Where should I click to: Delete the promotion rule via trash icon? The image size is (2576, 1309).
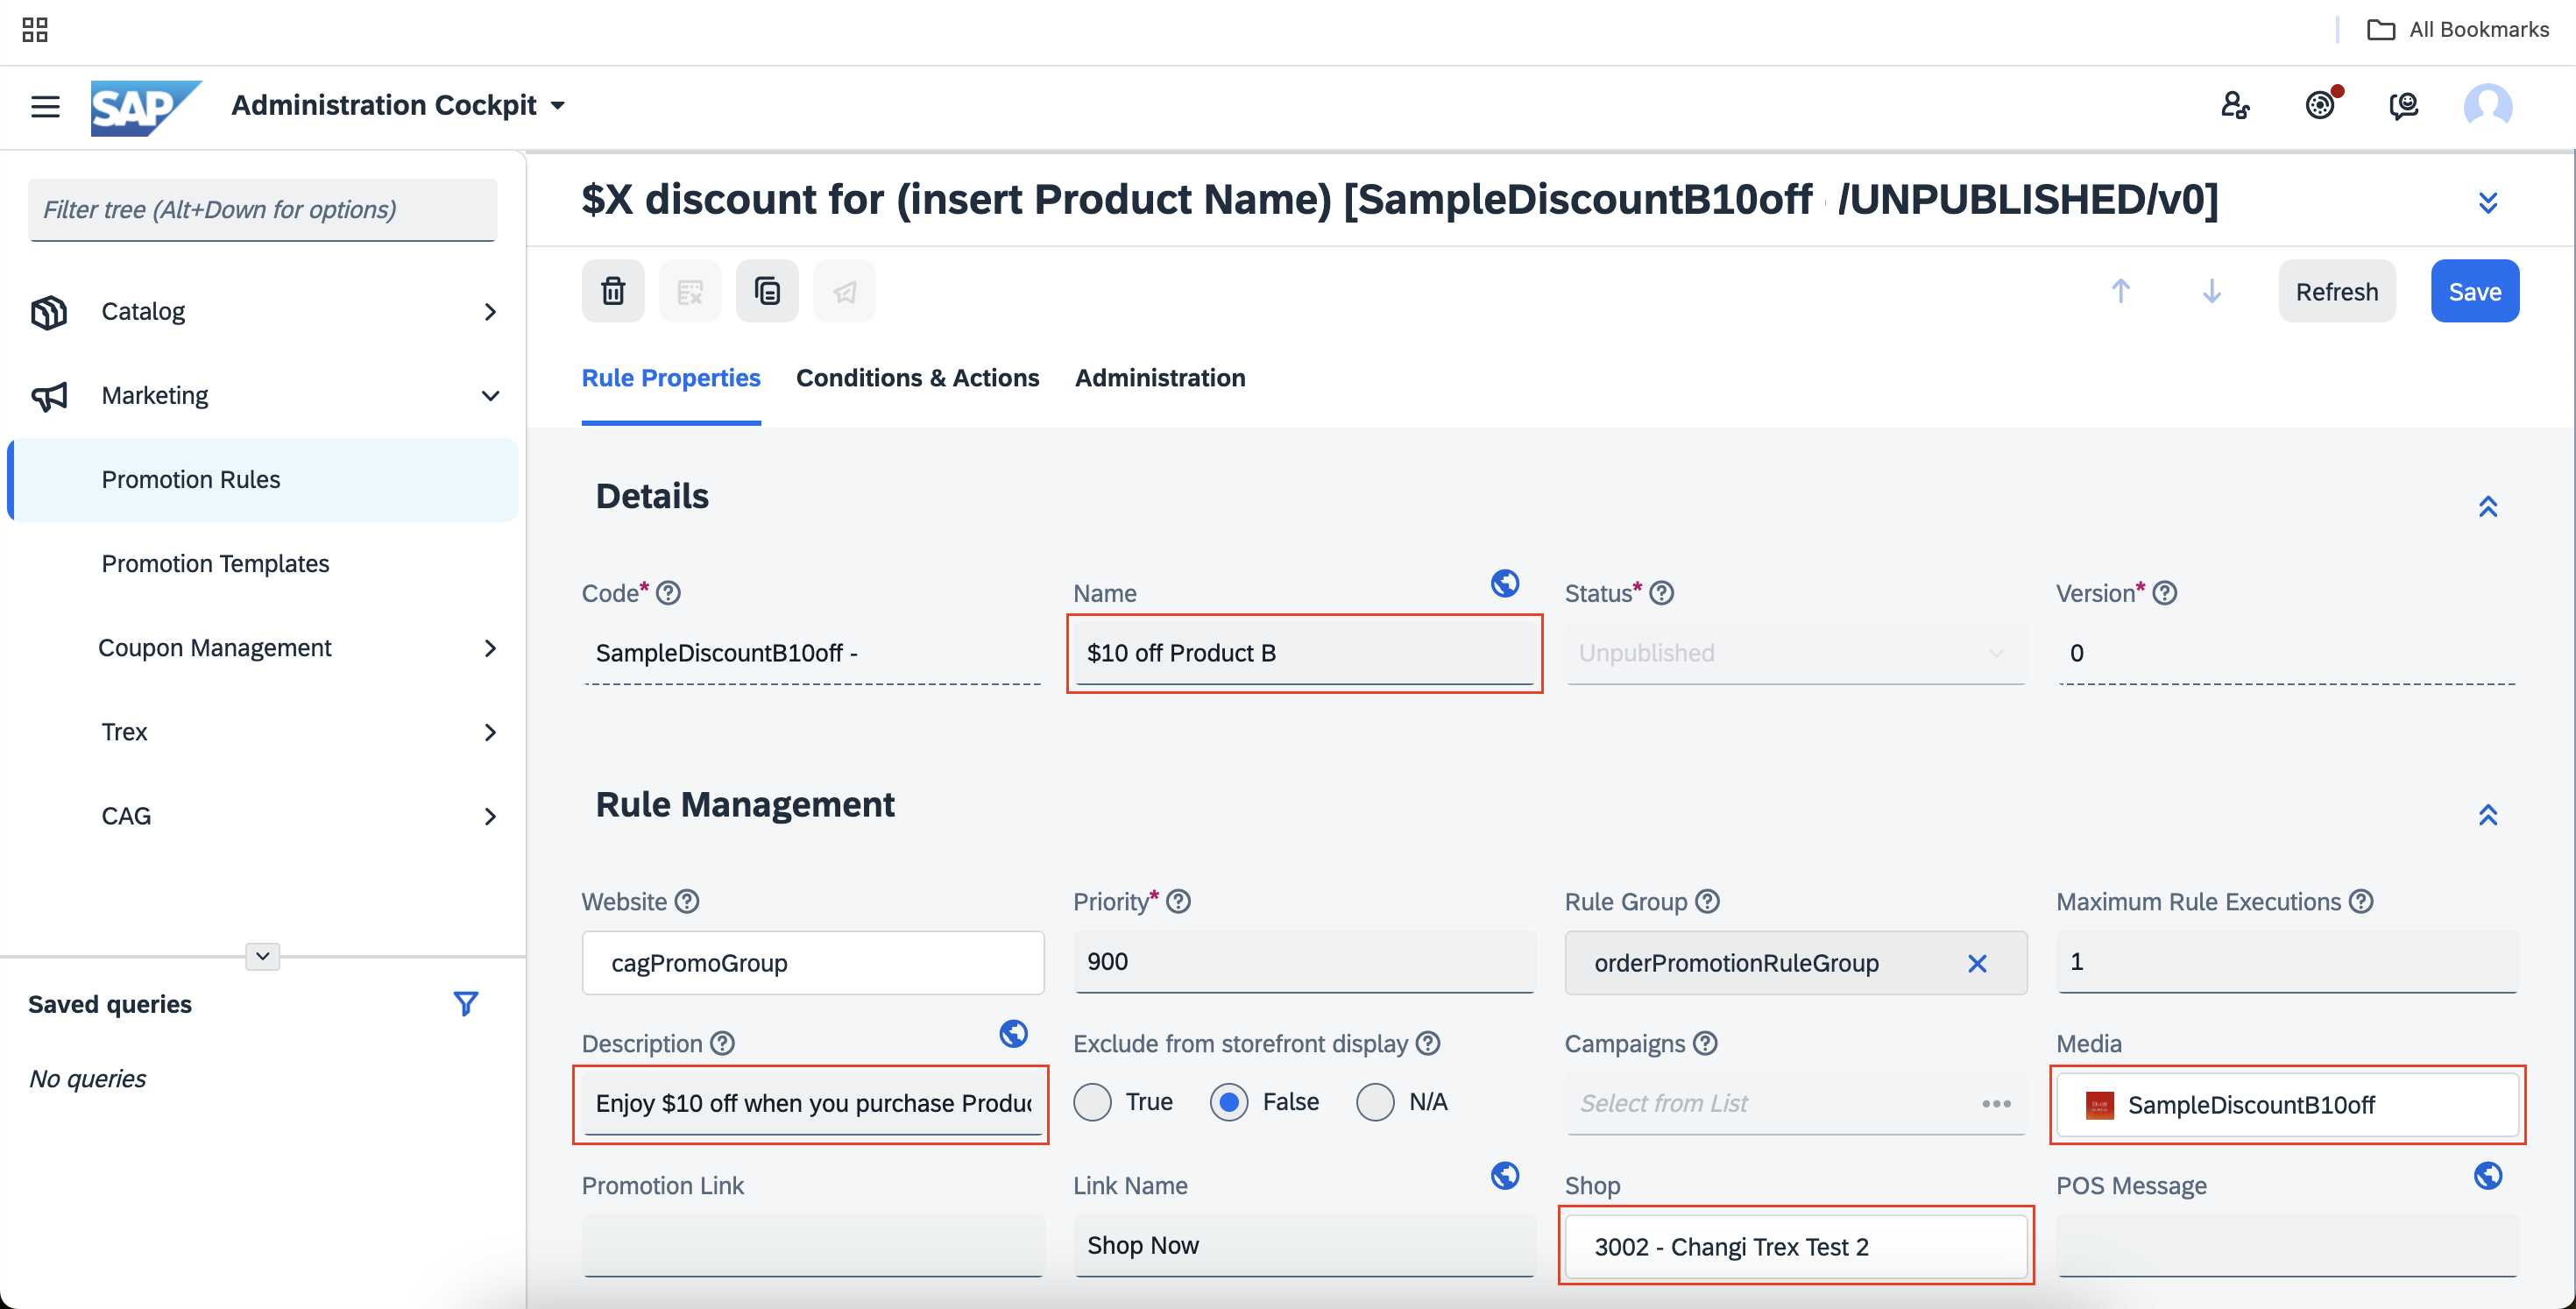tap(613, 291)
